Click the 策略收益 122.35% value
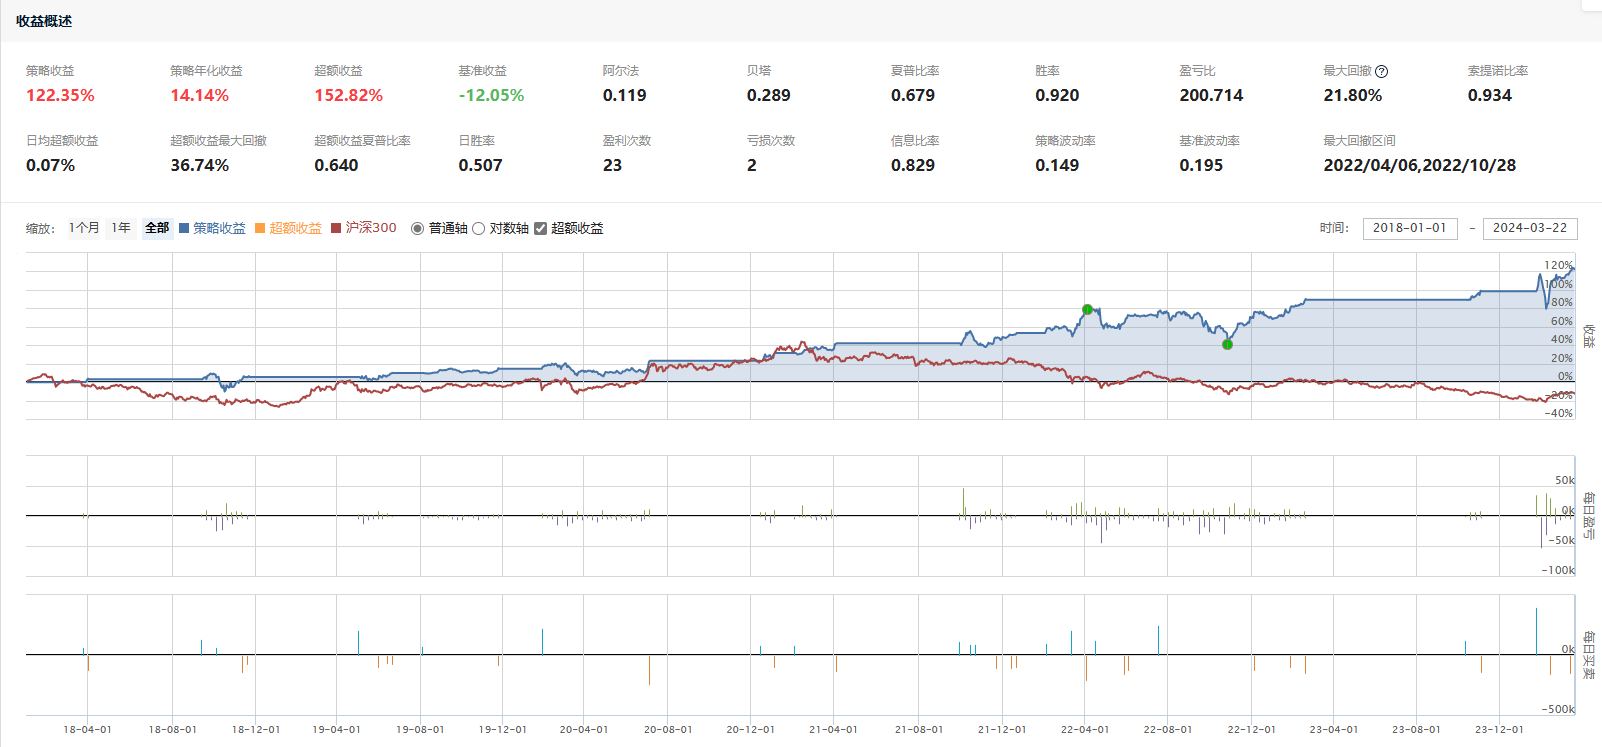 pos(60,95)
